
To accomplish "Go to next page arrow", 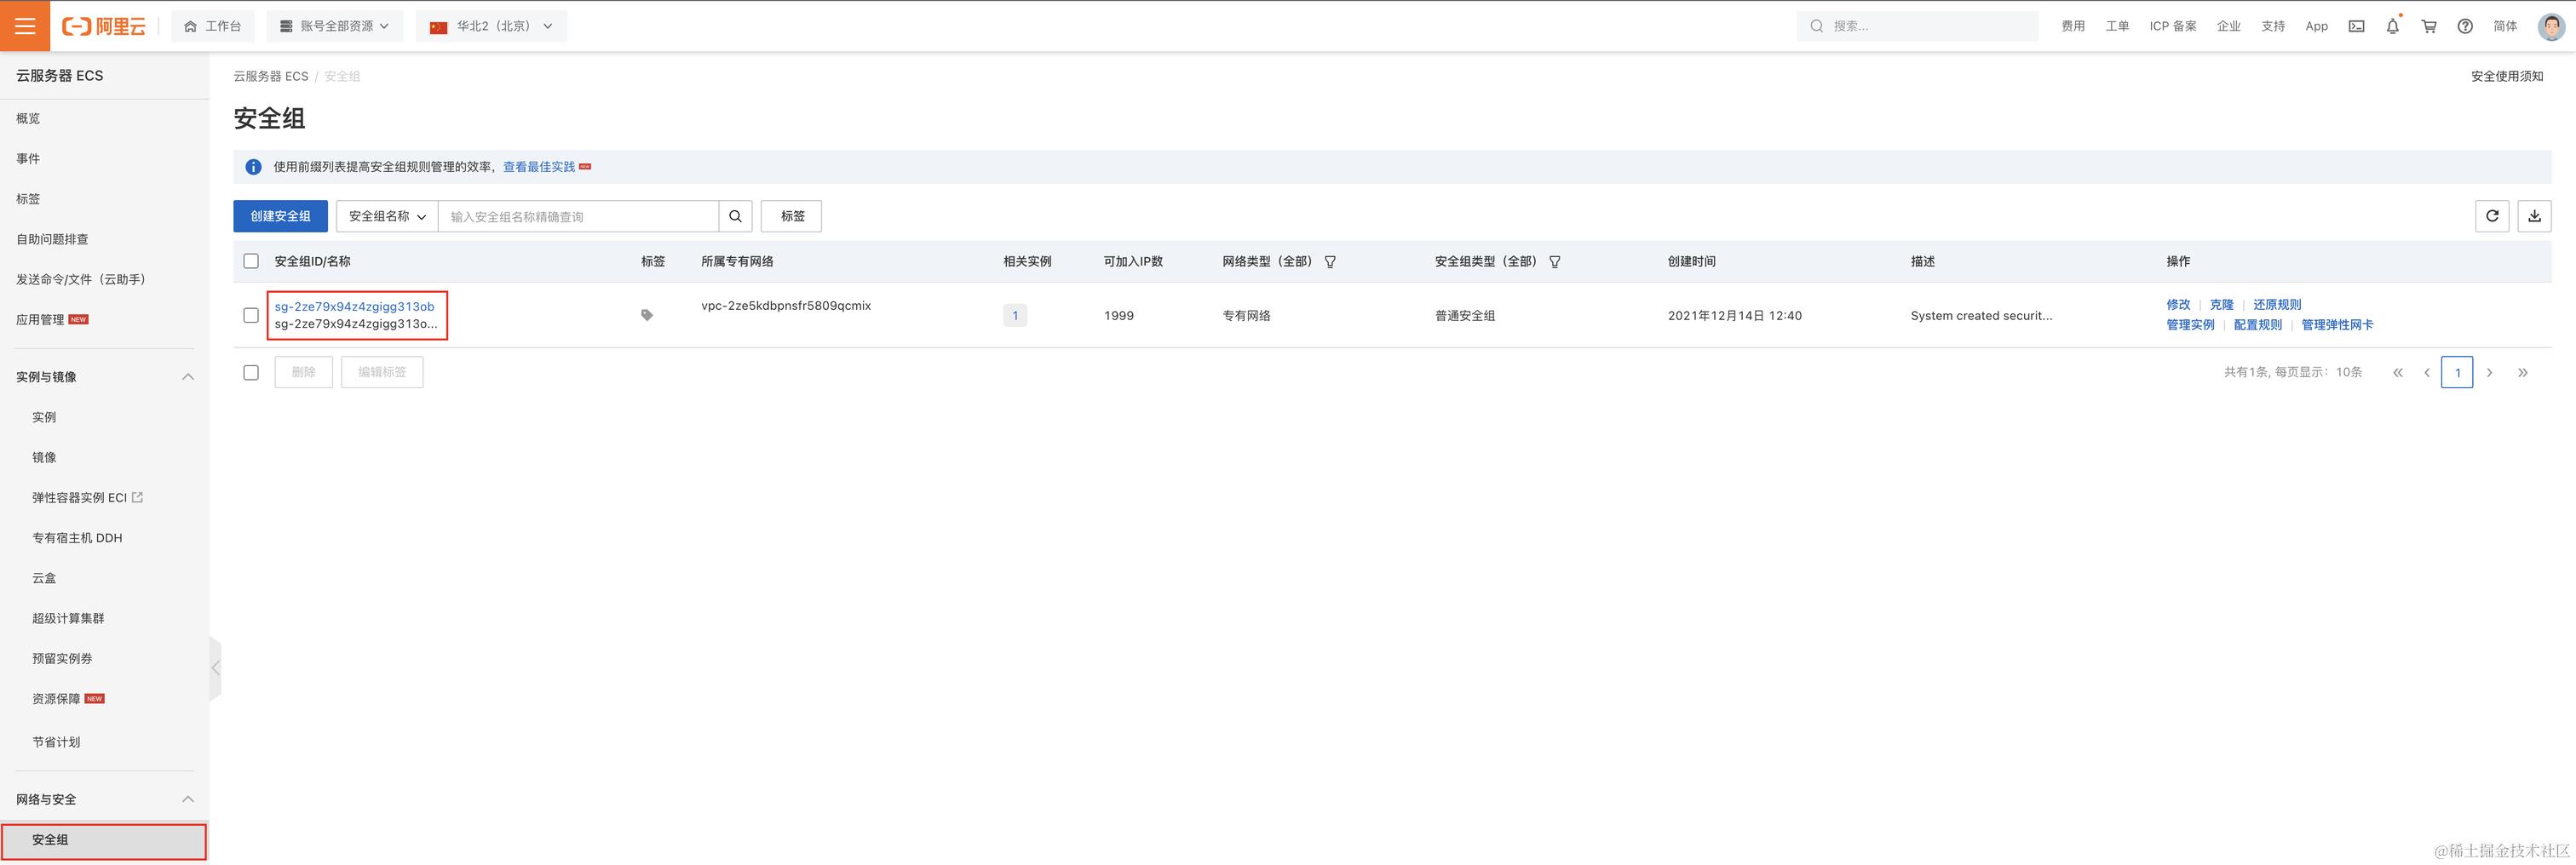I will [2490, 372].
